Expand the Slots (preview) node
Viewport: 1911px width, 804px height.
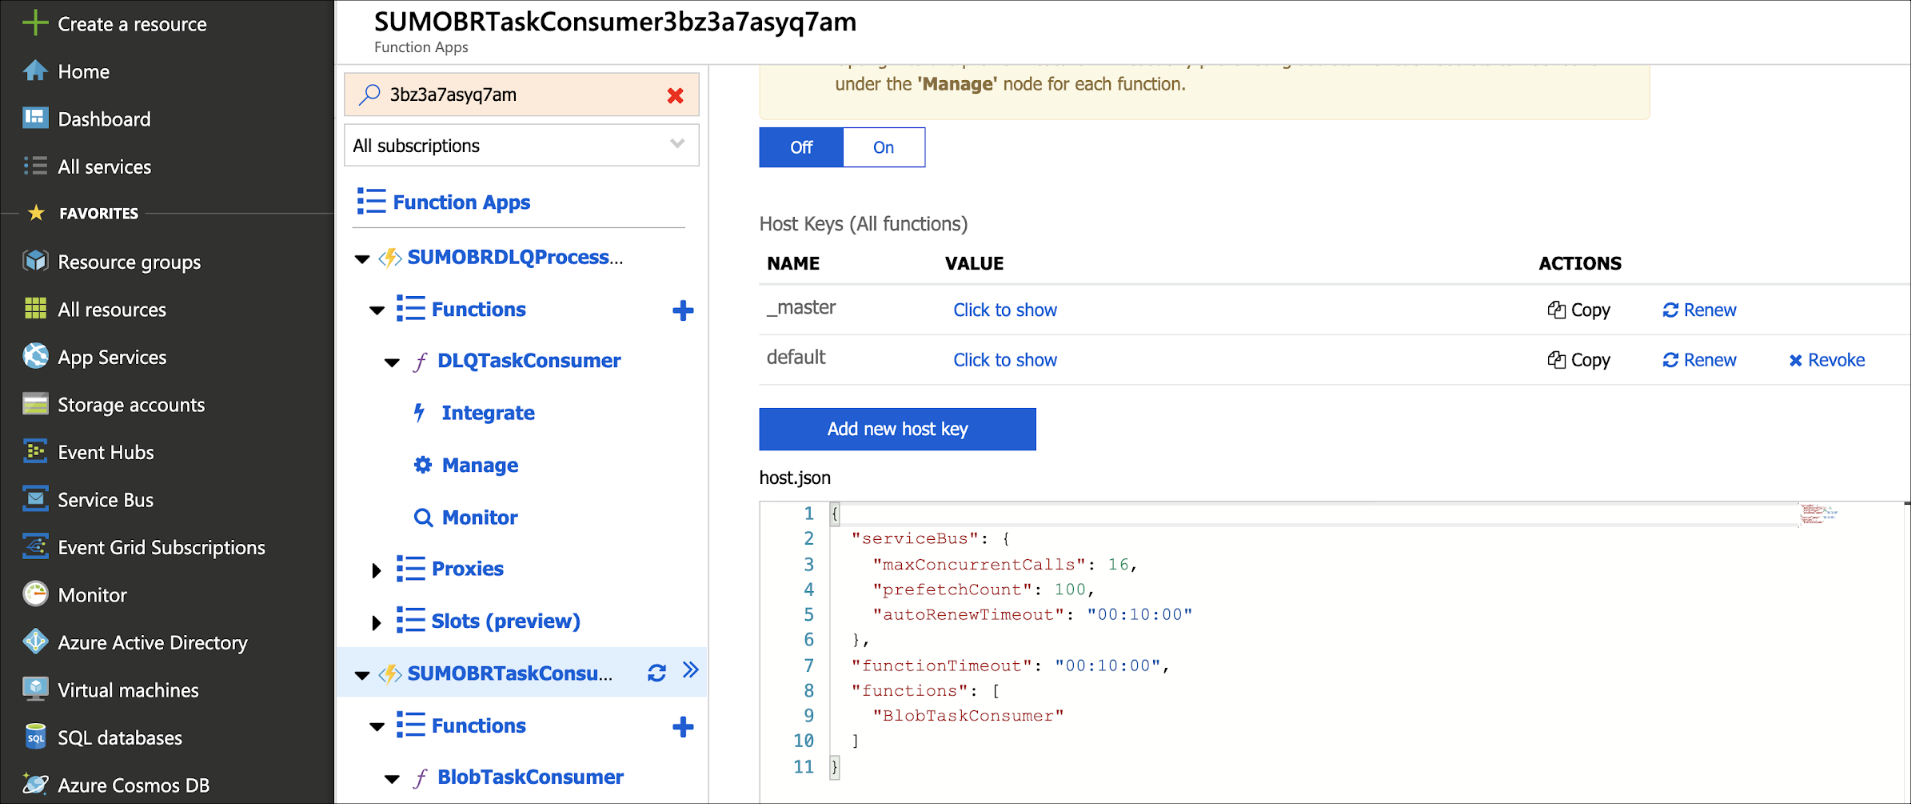(376, 622)
